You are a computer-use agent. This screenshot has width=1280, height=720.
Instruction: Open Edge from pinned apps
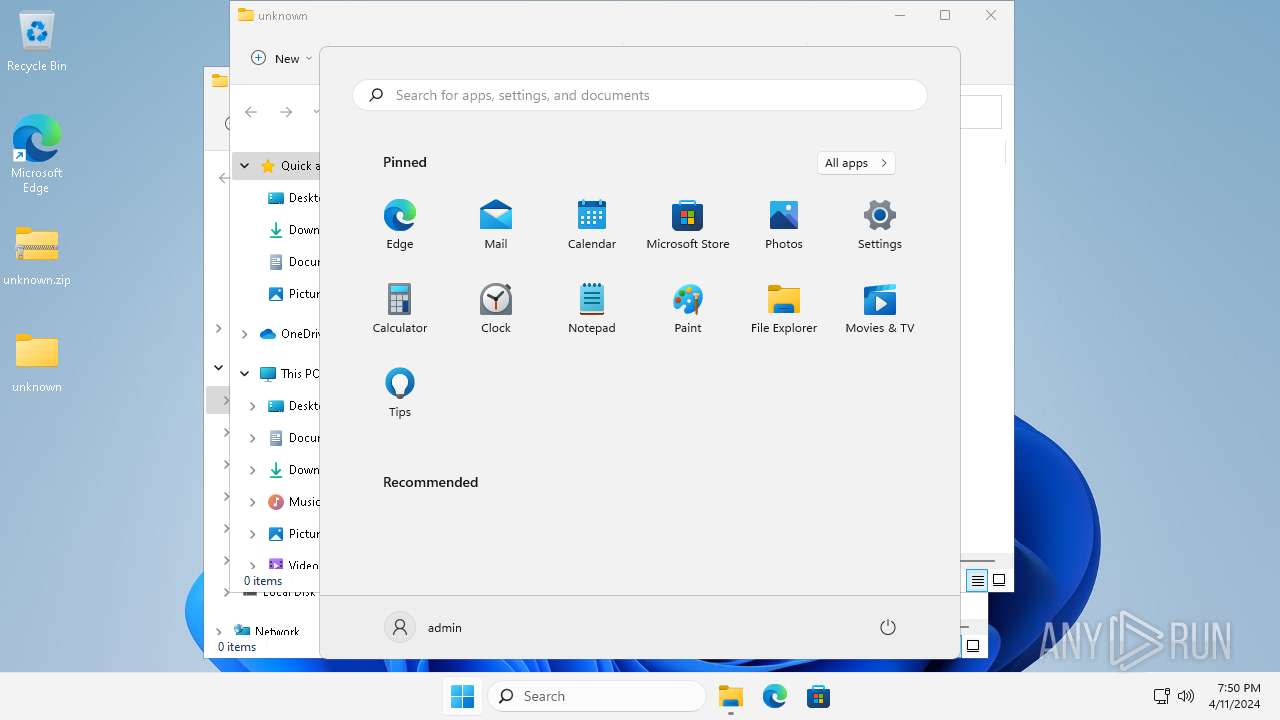pos(399,224)
